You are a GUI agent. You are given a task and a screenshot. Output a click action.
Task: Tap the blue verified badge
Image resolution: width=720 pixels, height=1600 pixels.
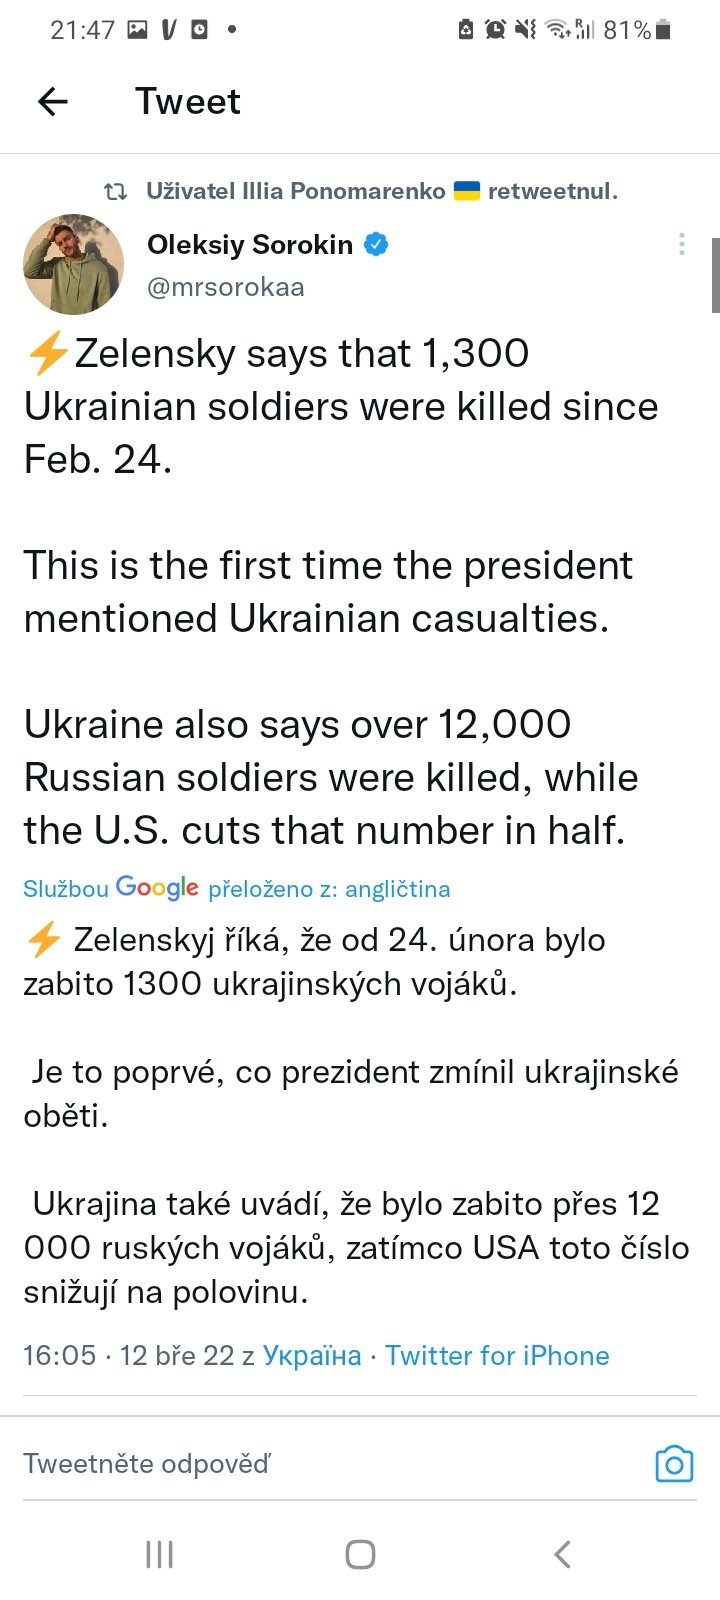[x=376, y=244]
